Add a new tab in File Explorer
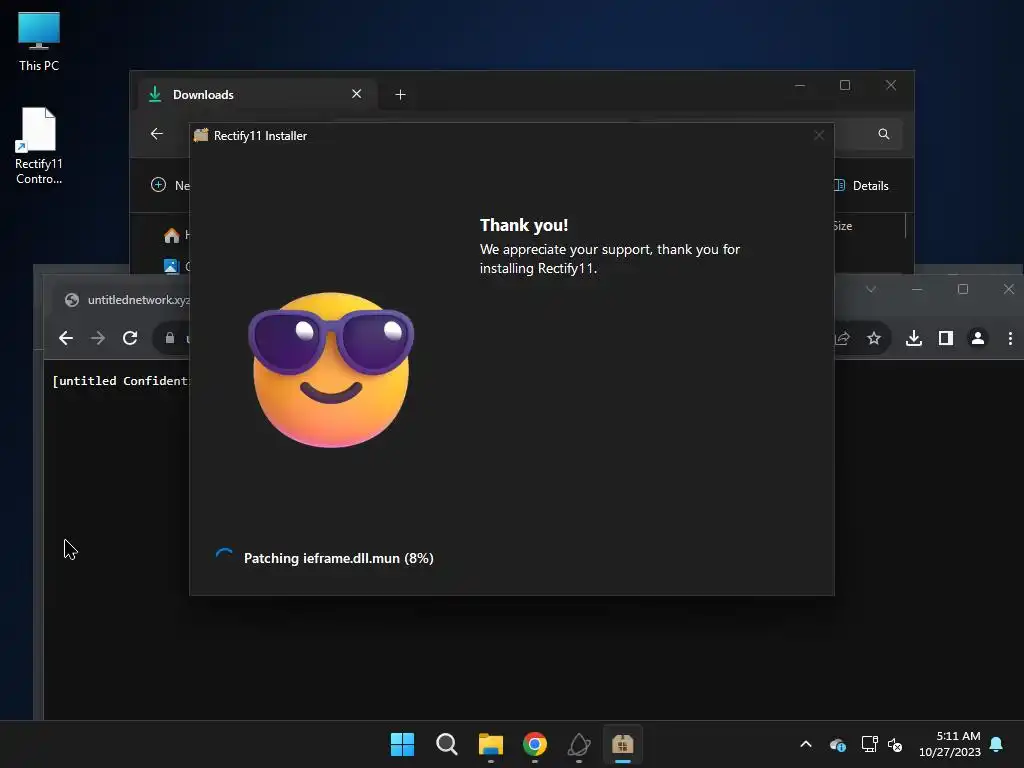 tap(400, 95)
